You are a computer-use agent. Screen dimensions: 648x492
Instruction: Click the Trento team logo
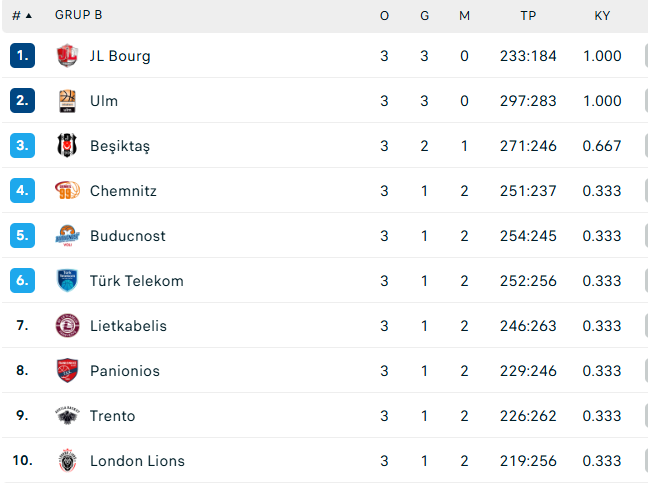click(x=67, y=416)
